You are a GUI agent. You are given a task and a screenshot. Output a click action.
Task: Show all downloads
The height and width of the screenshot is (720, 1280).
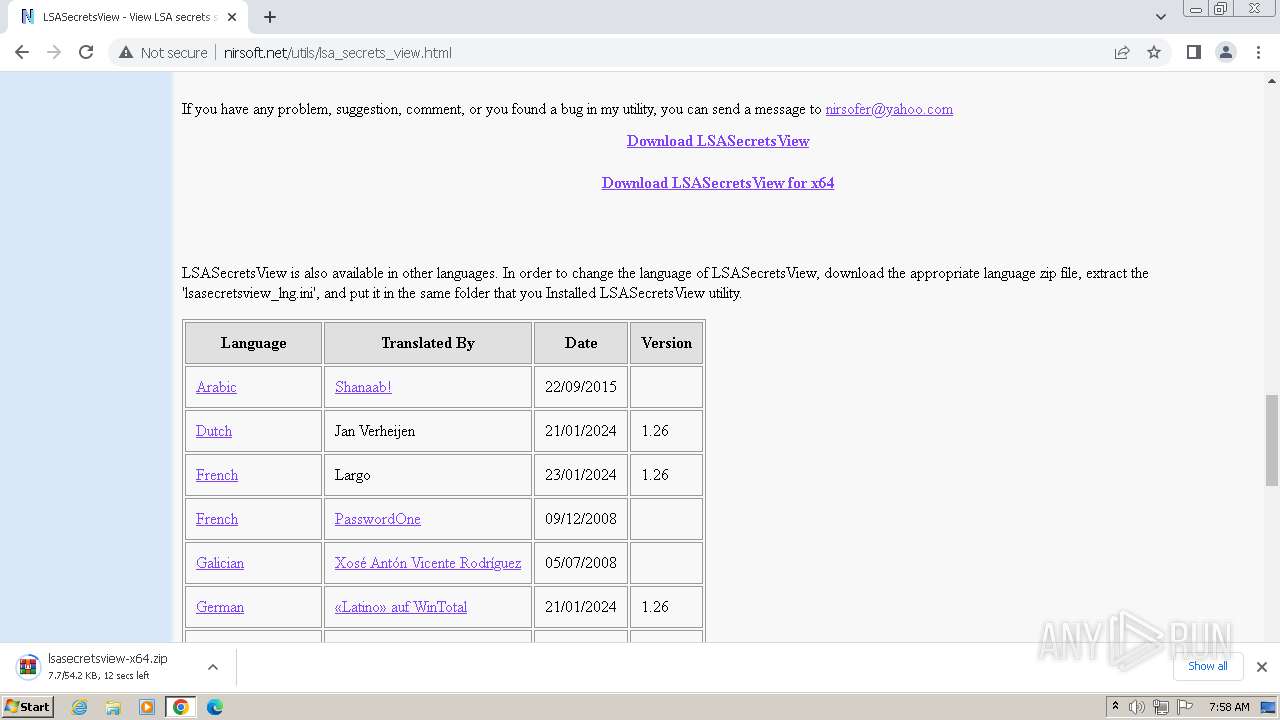[x=1208, y=666]
